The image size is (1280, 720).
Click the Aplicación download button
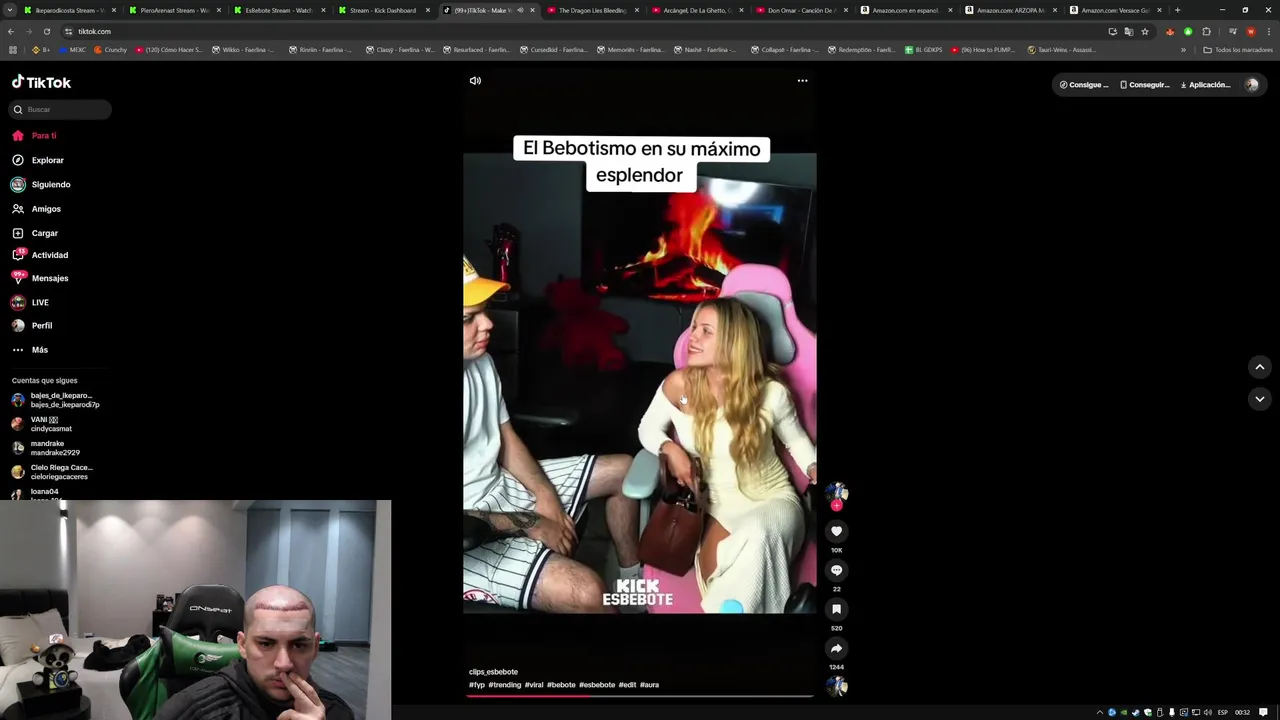tap(1205, 85)
